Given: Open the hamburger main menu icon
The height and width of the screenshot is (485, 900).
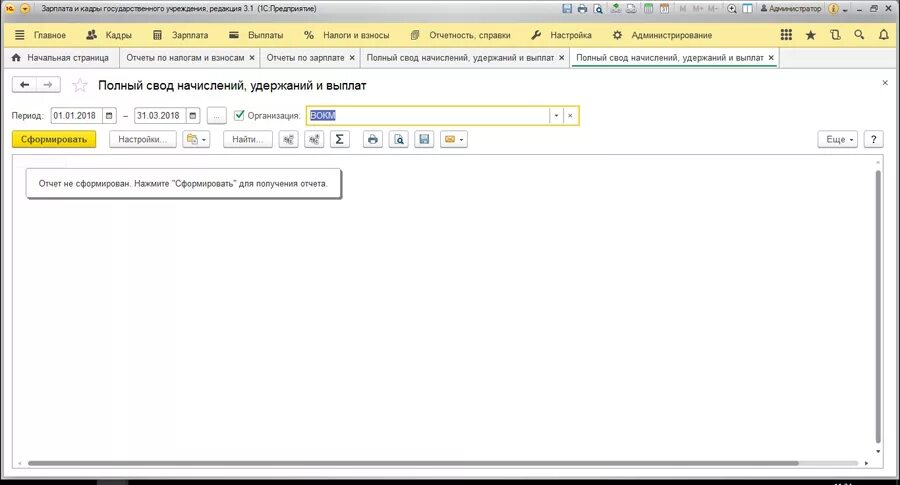Looking at the screenshot, I should coord(20,35).
